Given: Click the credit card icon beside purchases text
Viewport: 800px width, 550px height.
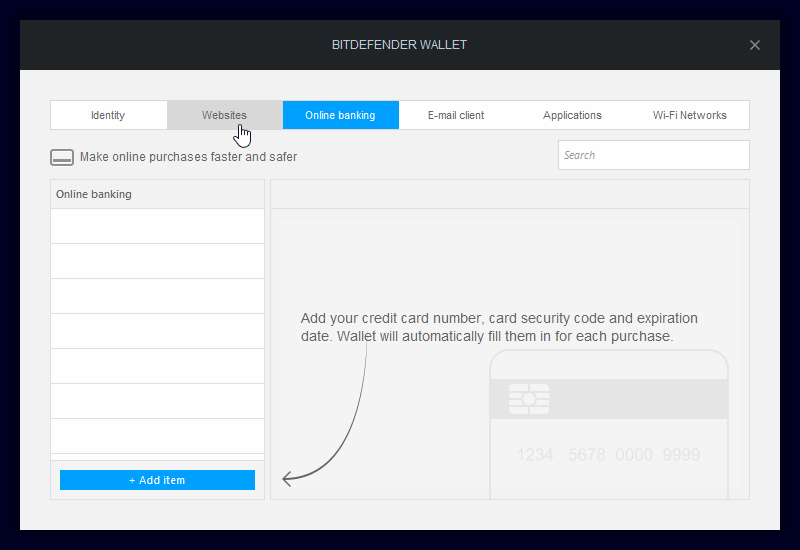Looking at the screenshot, I should click(62, 157).
